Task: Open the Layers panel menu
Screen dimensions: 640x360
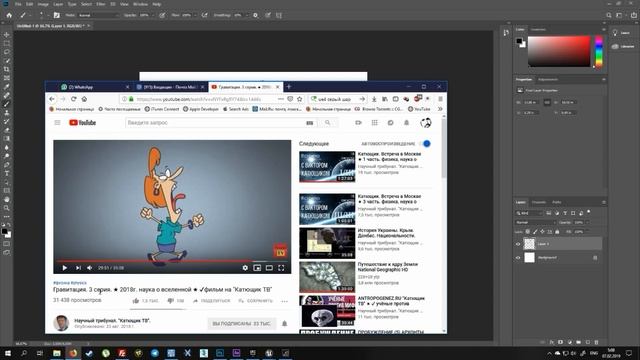Action: [x=604, y=202]
